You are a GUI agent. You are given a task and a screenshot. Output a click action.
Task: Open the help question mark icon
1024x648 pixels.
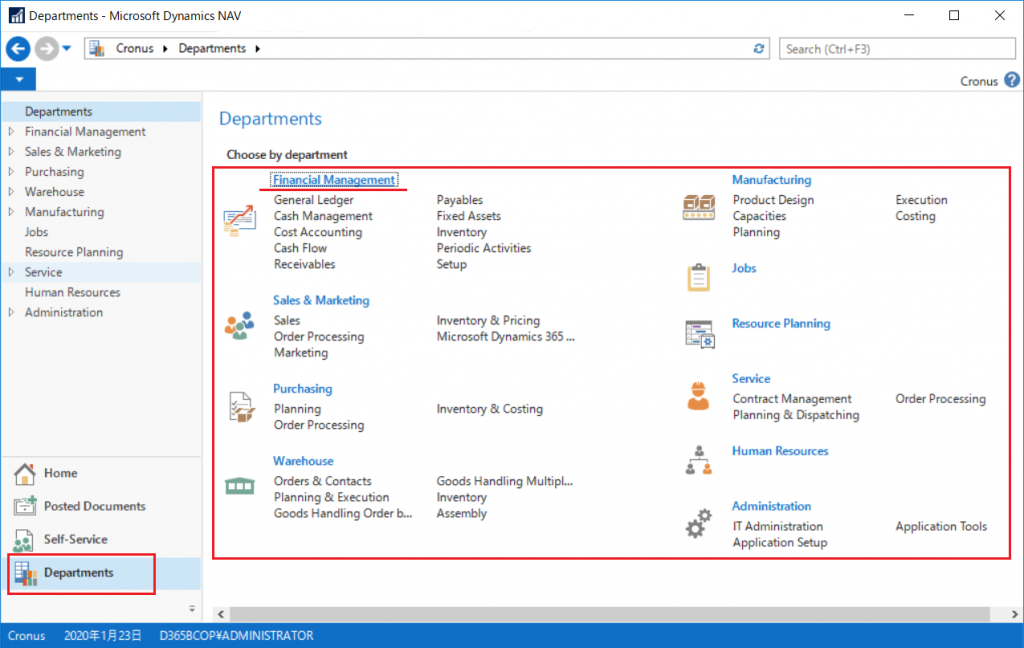(1012, 80)
